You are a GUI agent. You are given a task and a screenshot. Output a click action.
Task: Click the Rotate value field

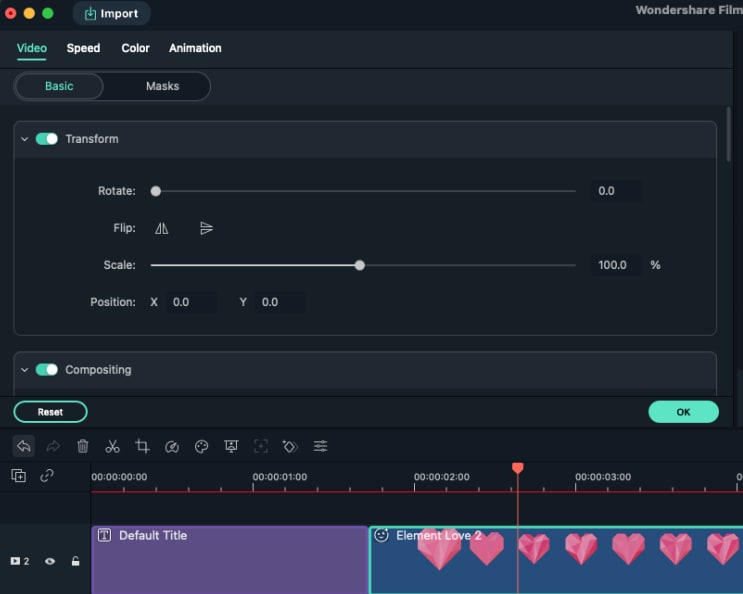[x=617, y=191]
